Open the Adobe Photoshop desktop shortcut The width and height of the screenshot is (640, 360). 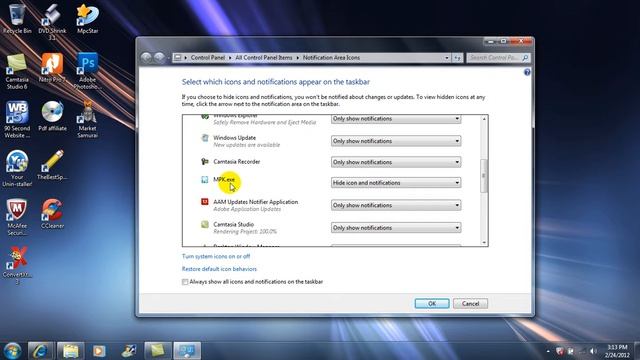(87, 71)
